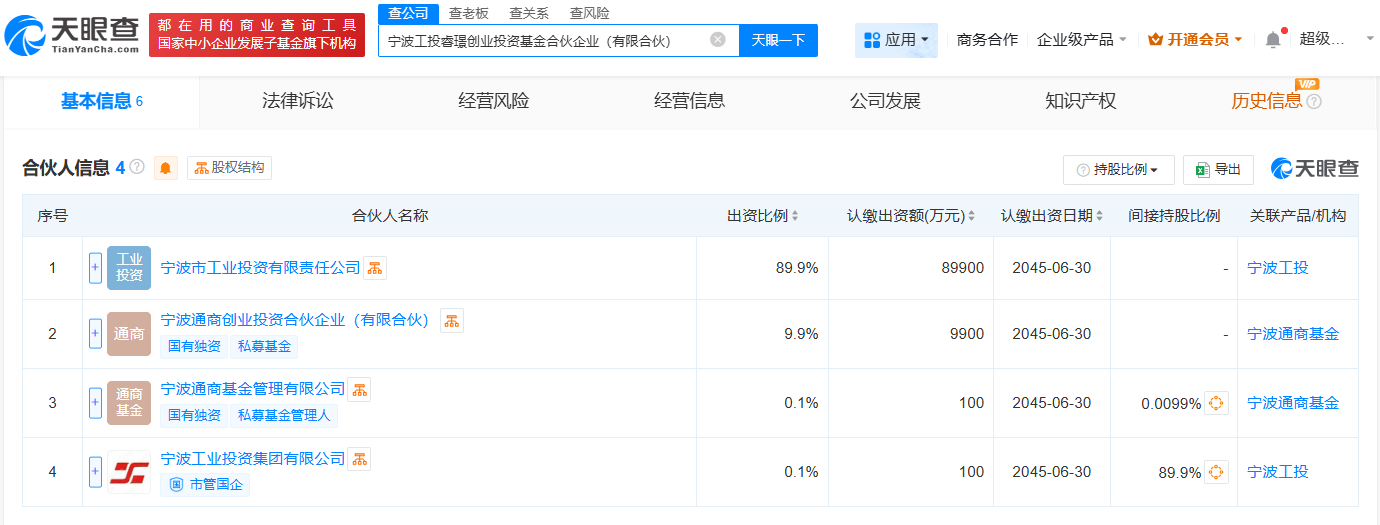1380x525 pixels.
Task: Click the 天眼一下 search button
Action: 778,40
